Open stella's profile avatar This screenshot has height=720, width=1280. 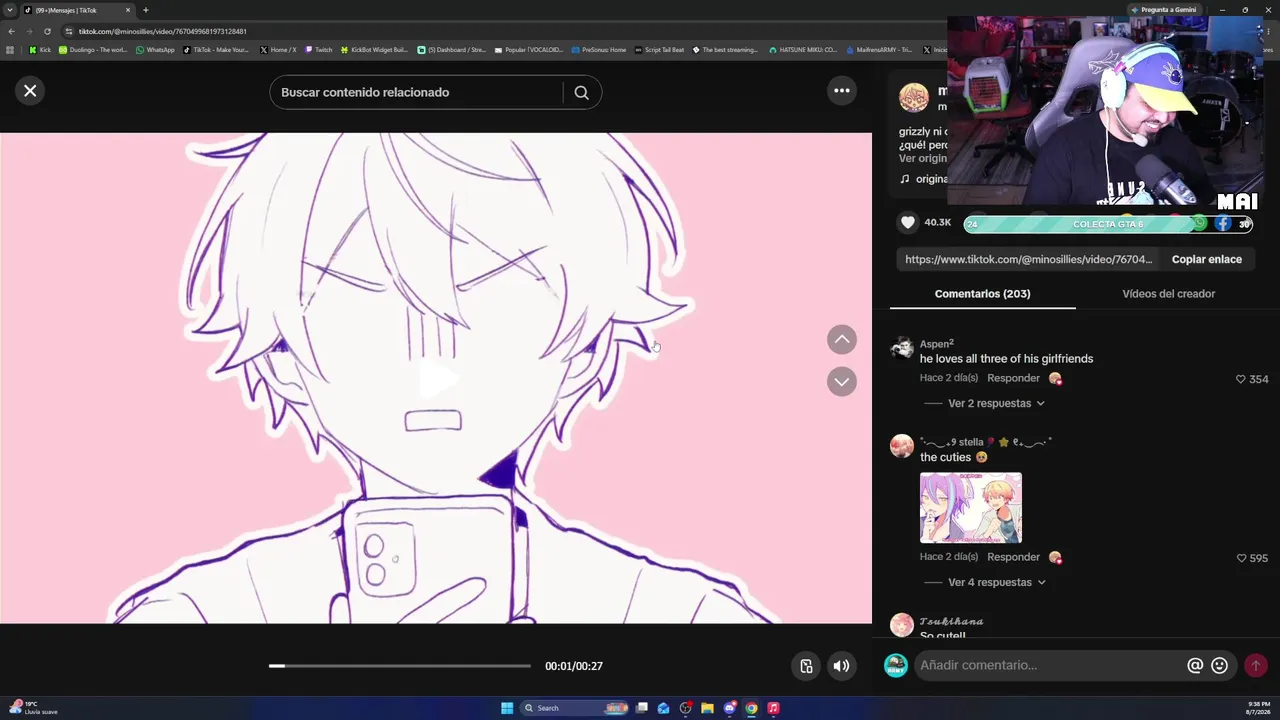pos(902,446)
